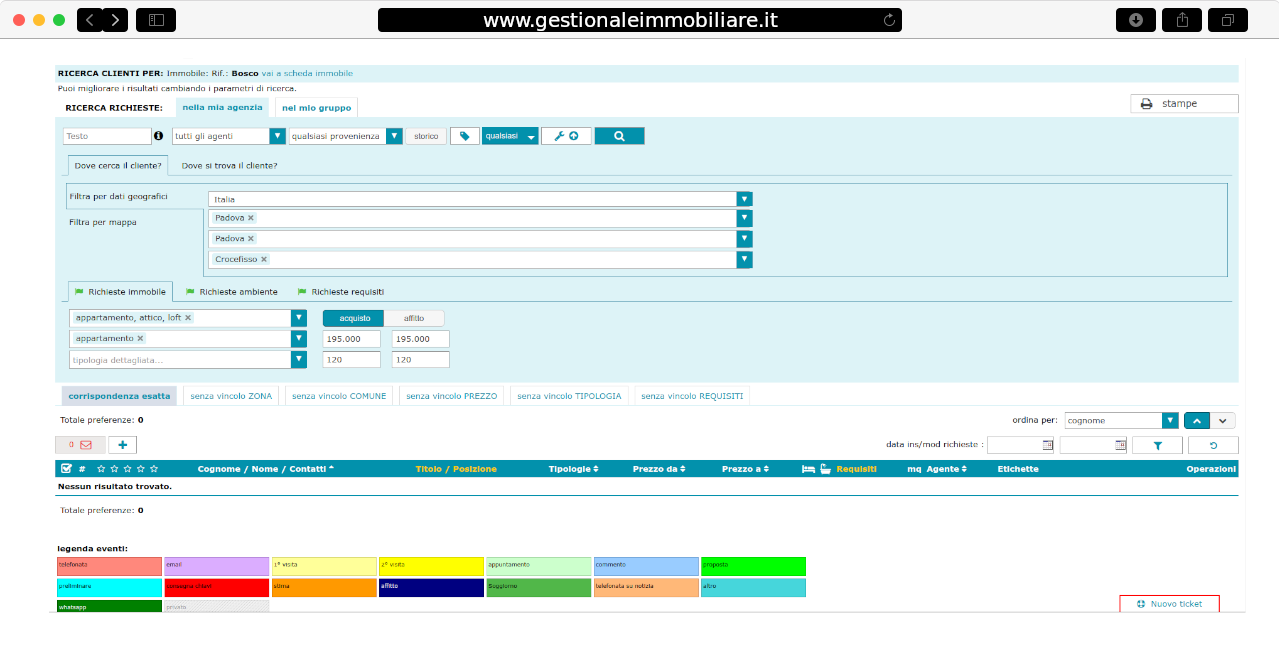Image resolution: width=1279 pixels, height=649 pixels.
Task: Click the info icon beside Testo field
Action: pos(158,136)
